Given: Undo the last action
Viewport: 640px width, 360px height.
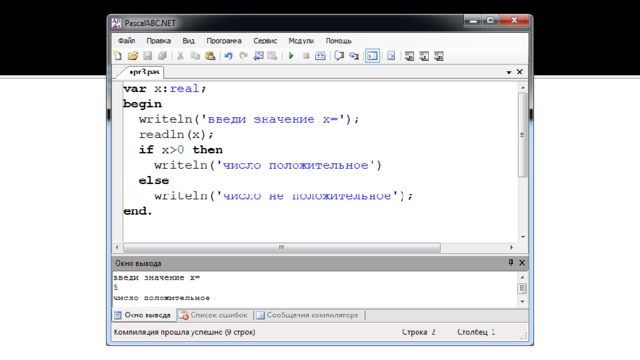Looking at the screenshot, I should 229,56.
